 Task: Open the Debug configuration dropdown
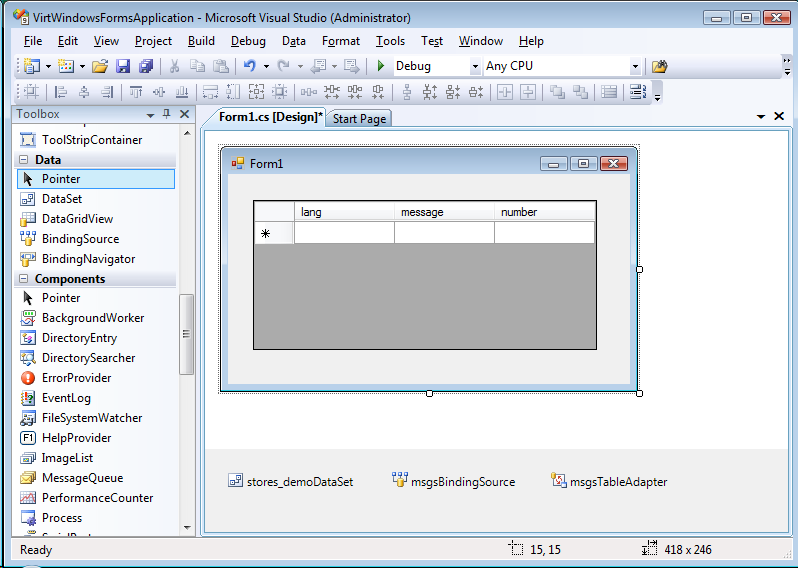click(475, 67)
